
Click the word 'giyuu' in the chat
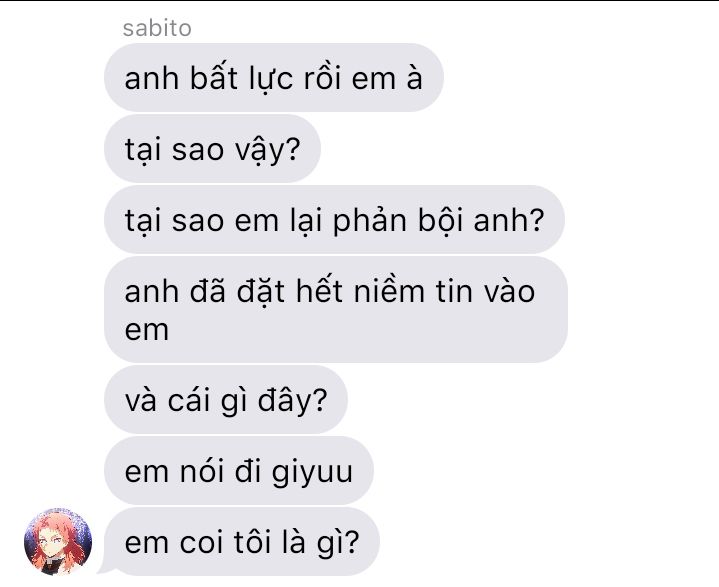coord(312,472)
